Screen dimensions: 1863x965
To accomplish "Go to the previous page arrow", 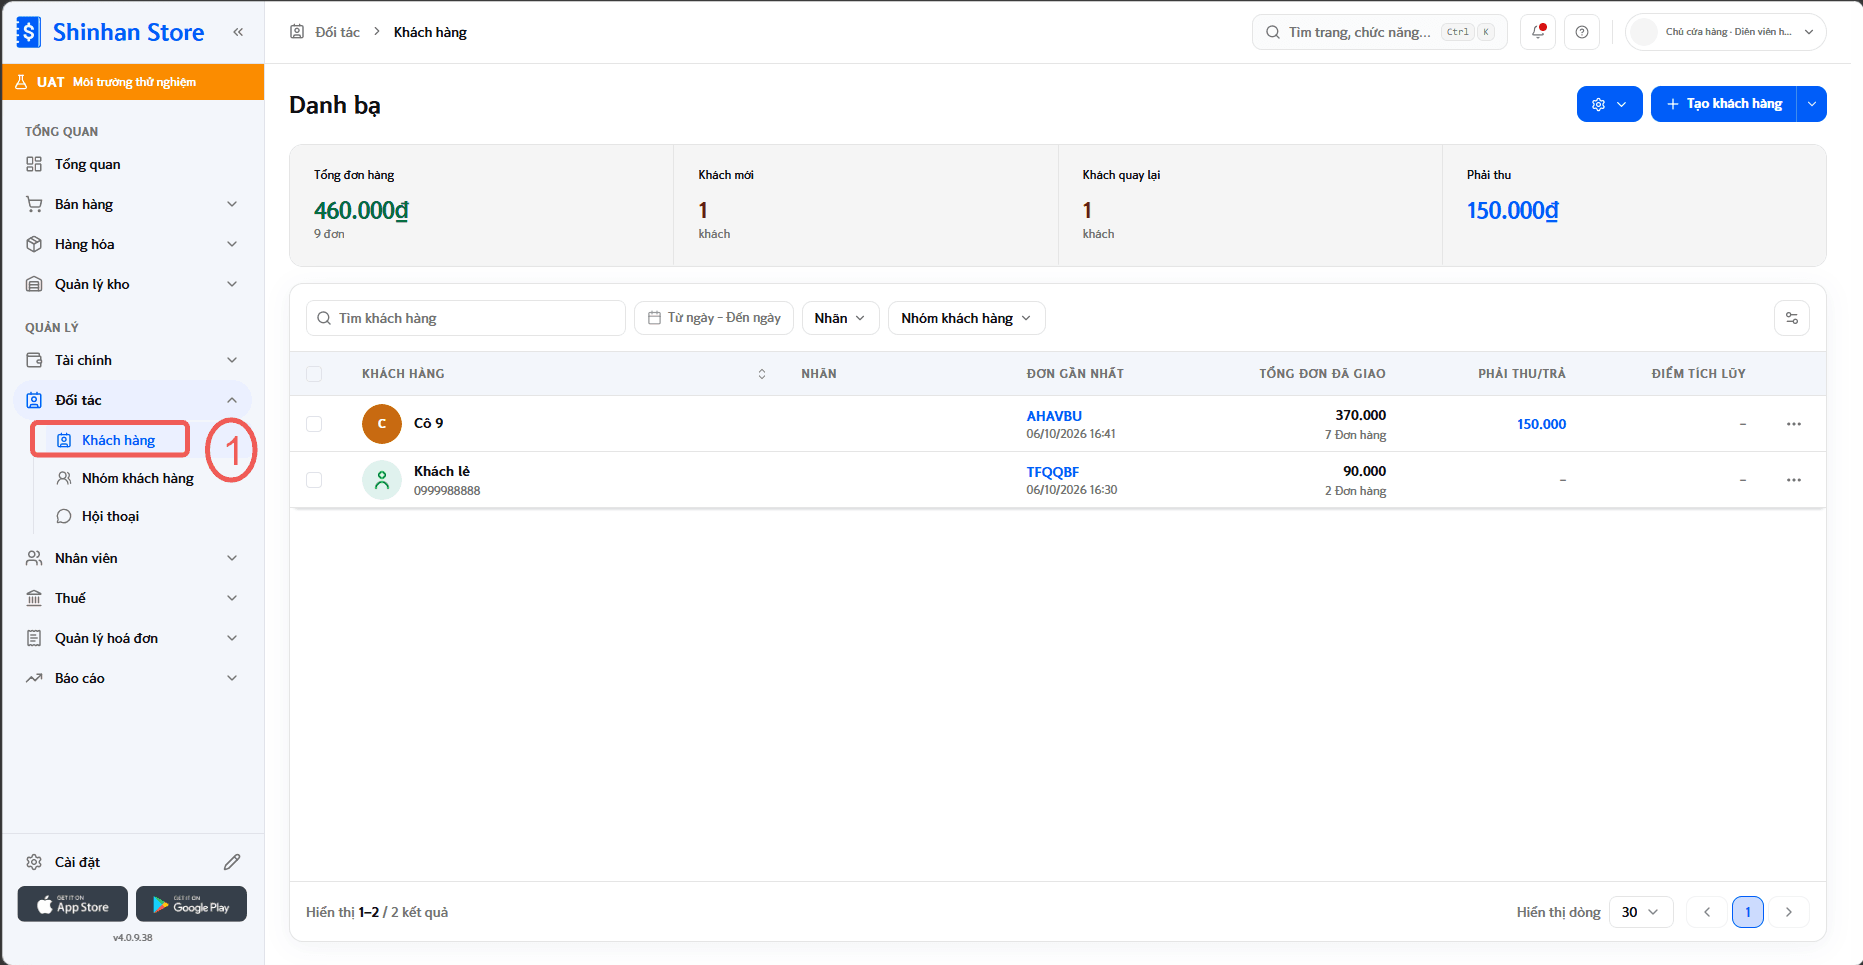I will coord(1707,912).
